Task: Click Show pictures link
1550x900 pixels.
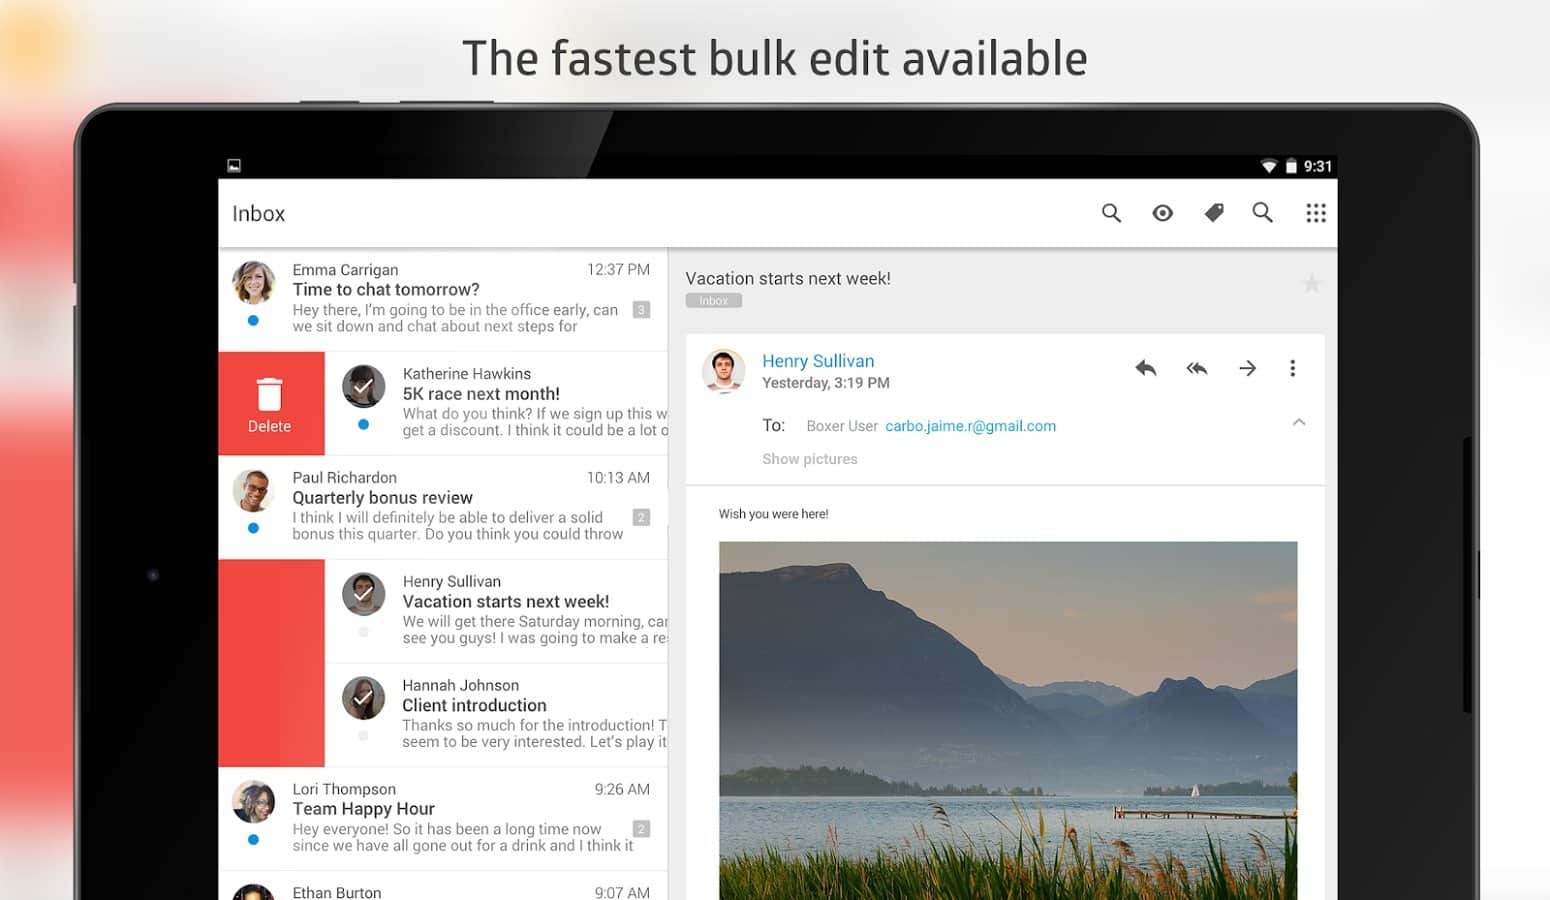Action: 809,459
